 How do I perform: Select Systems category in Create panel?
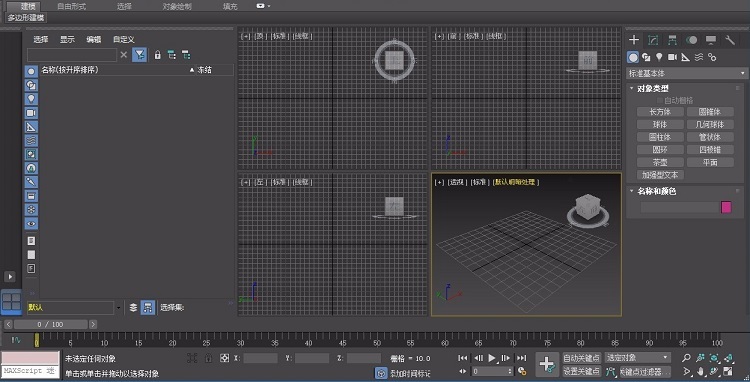712,57
